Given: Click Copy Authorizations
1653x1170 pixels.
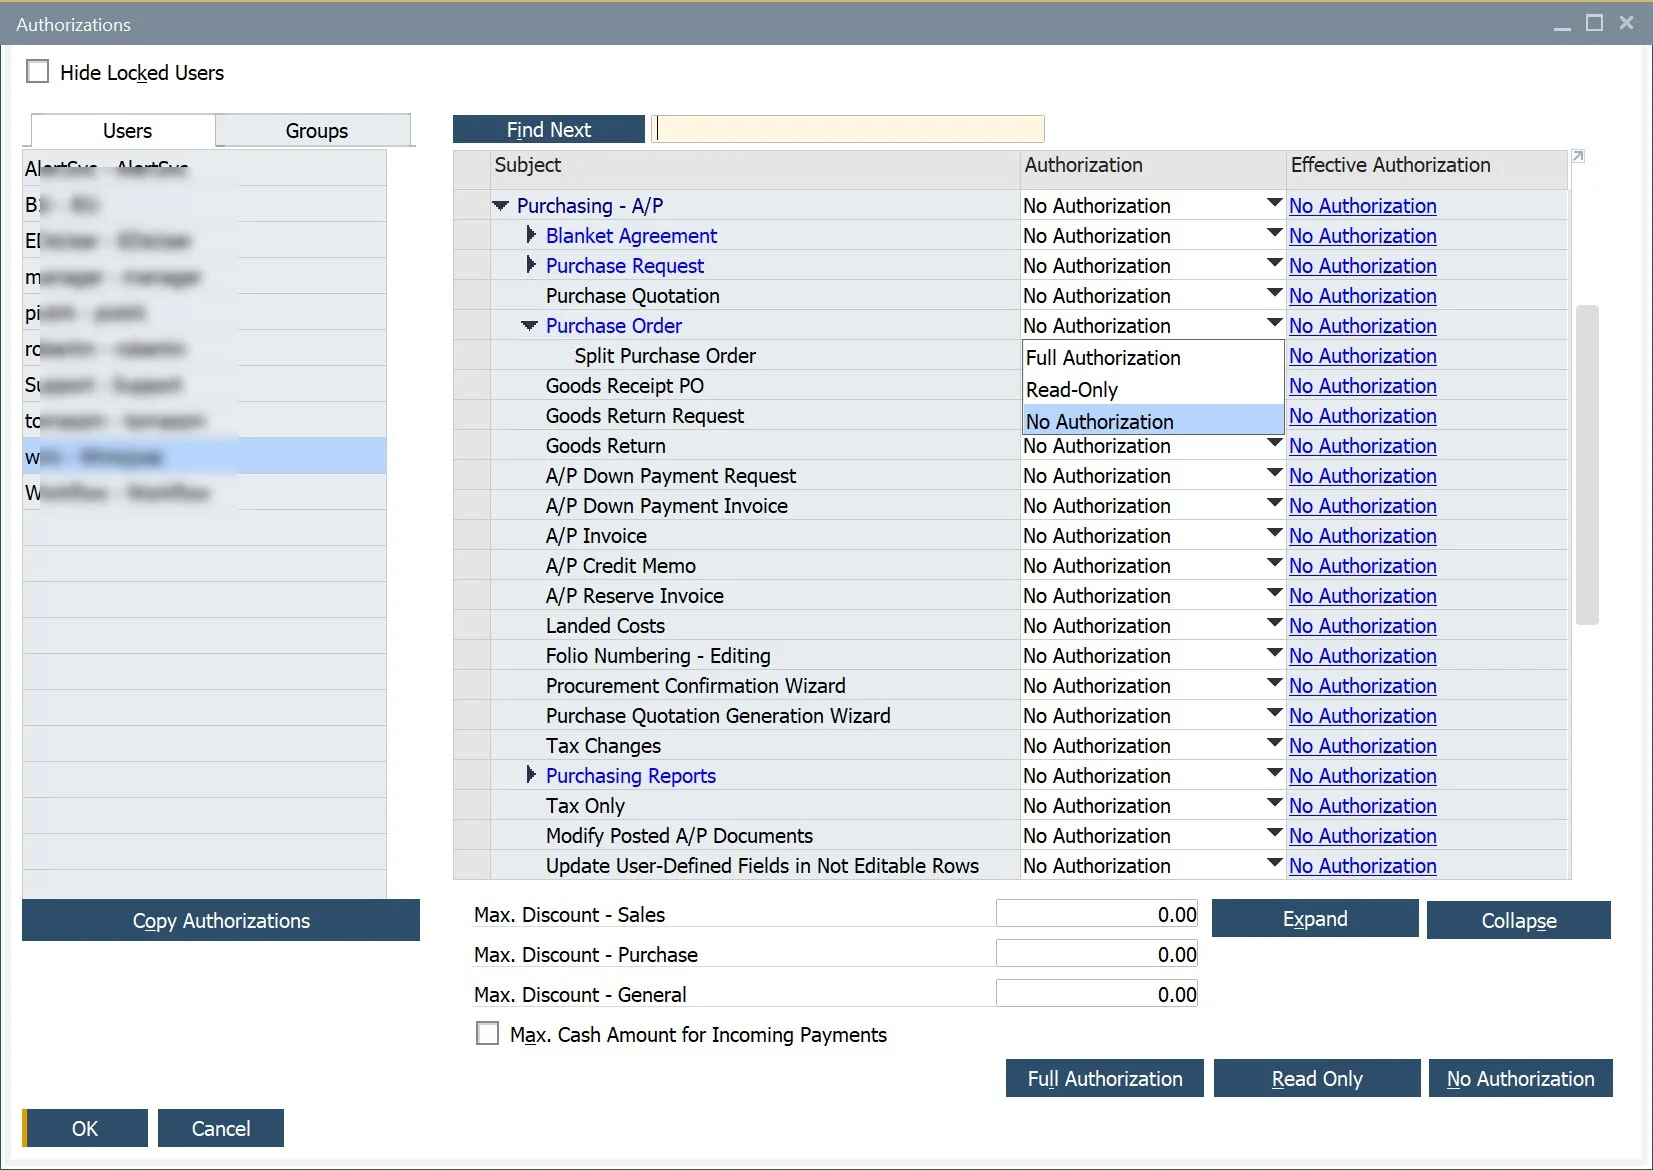Looking at the screenshot, I should click(220, 920).
